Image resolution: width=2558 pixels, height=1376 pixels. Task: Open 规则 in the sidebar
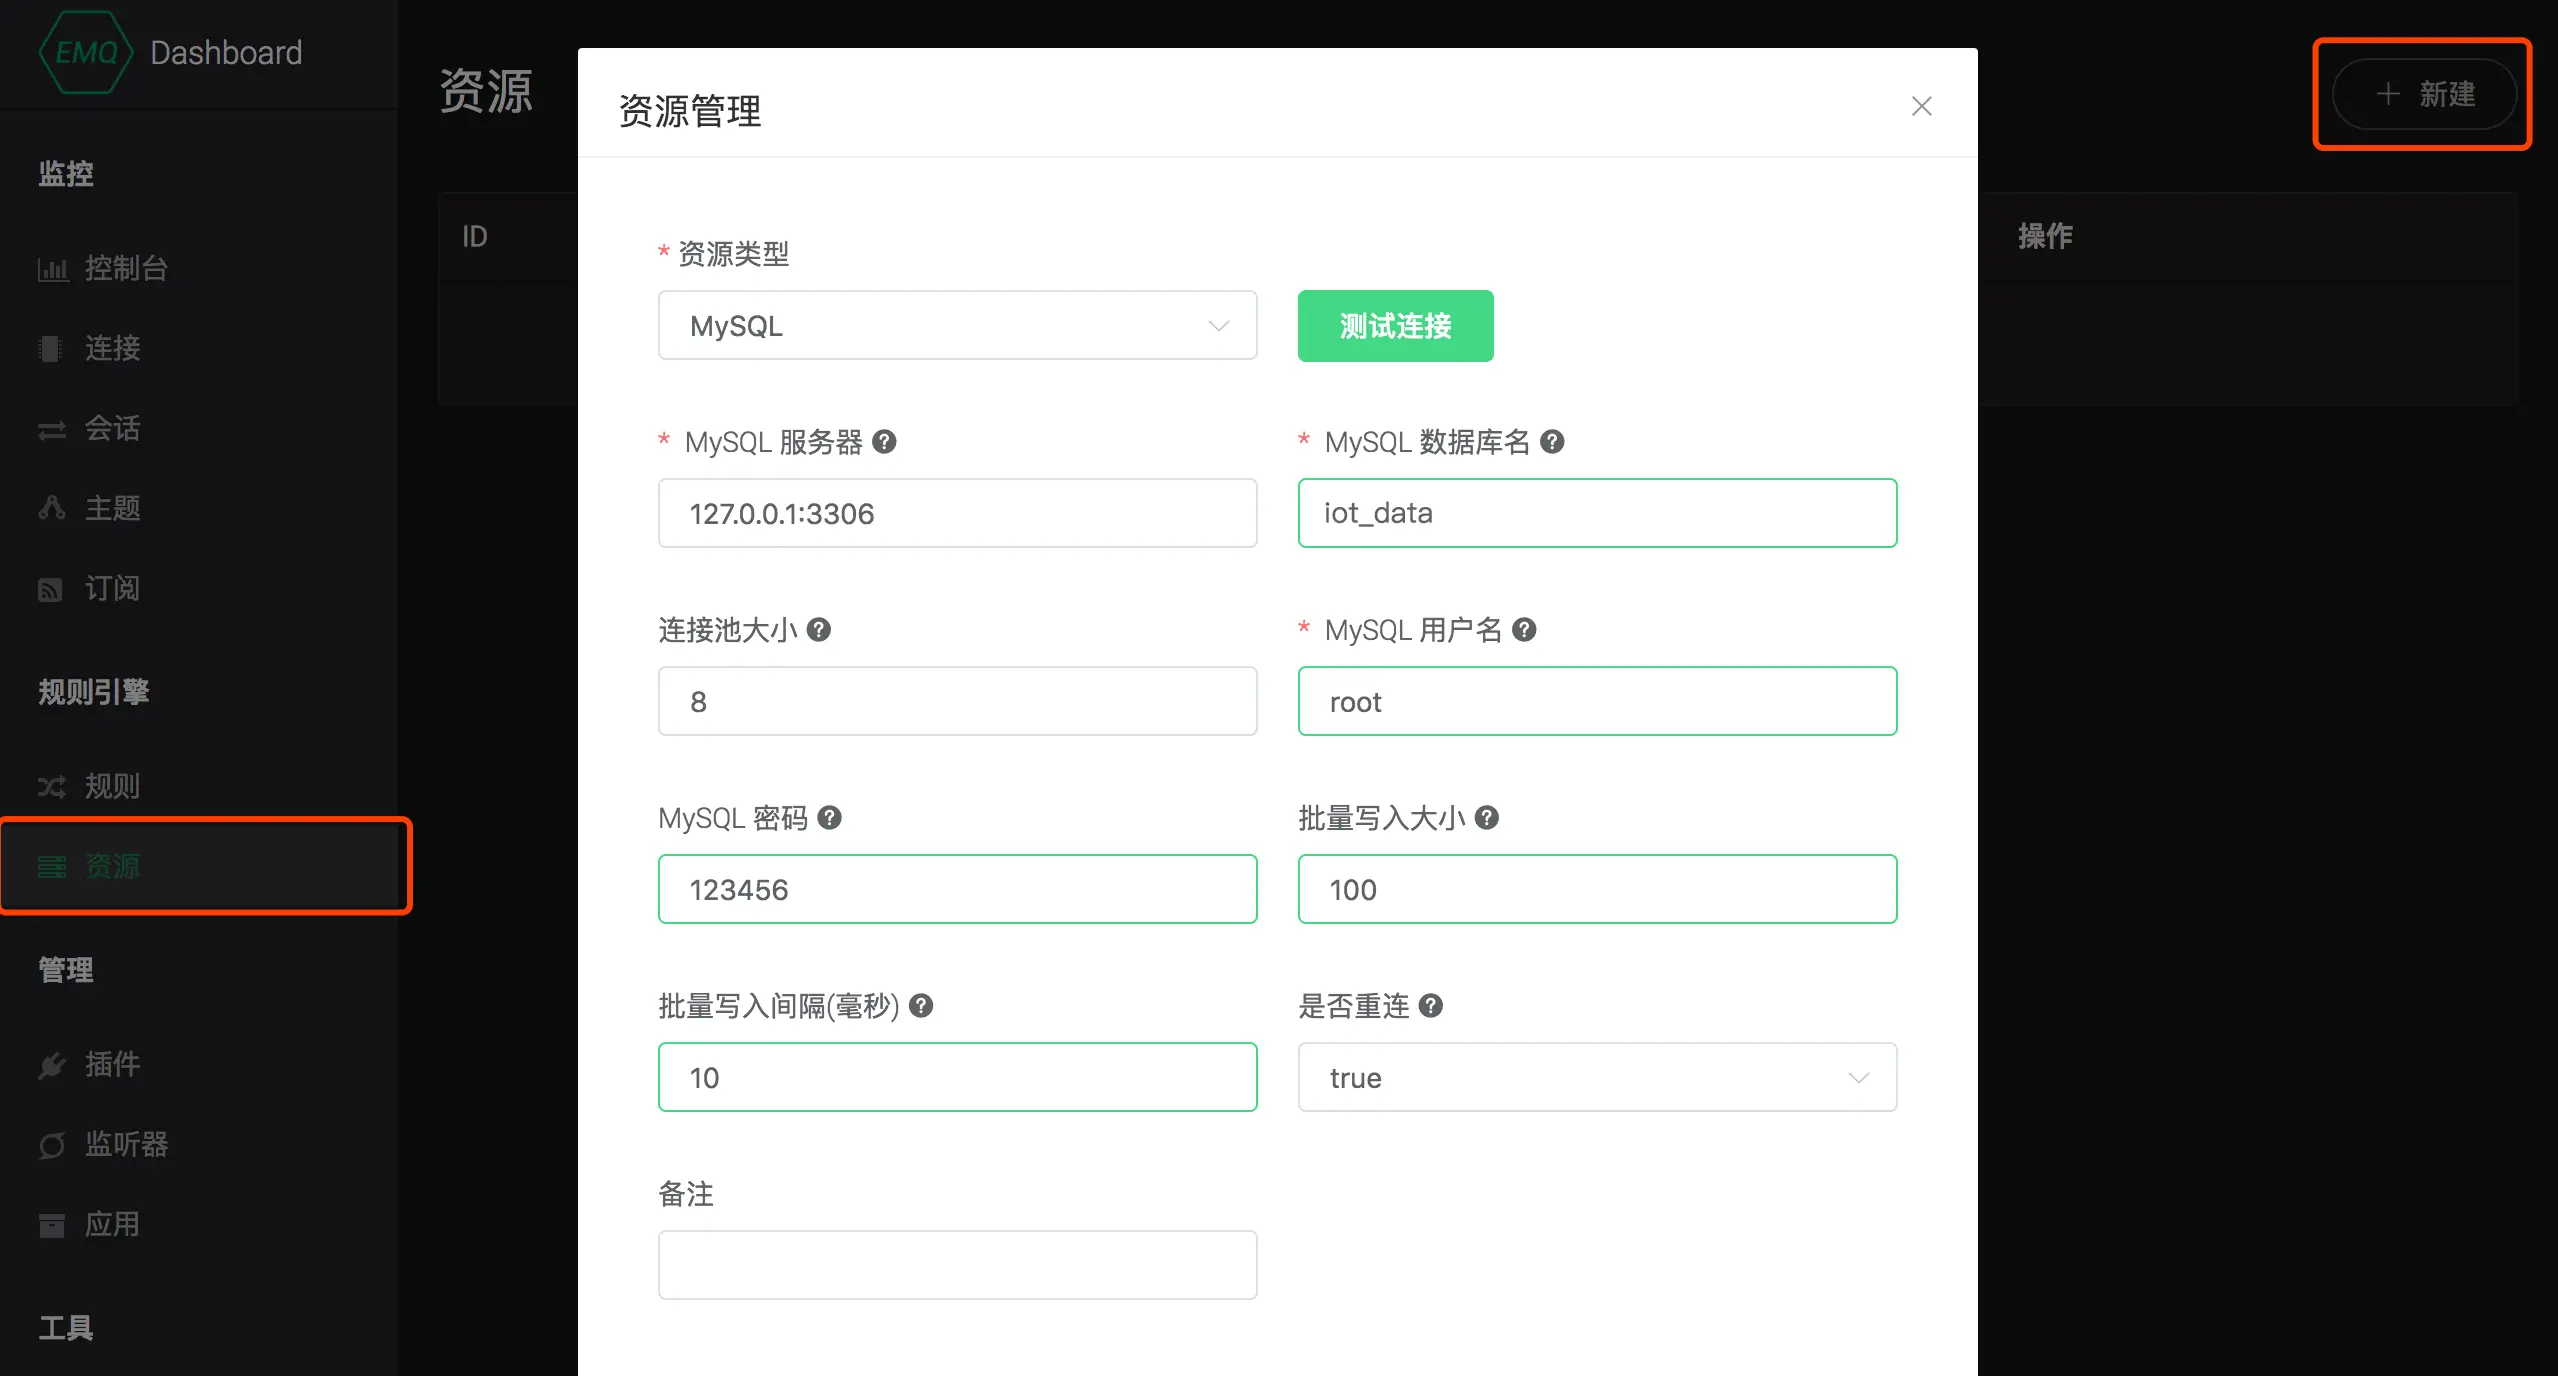[x=112, y=786]
